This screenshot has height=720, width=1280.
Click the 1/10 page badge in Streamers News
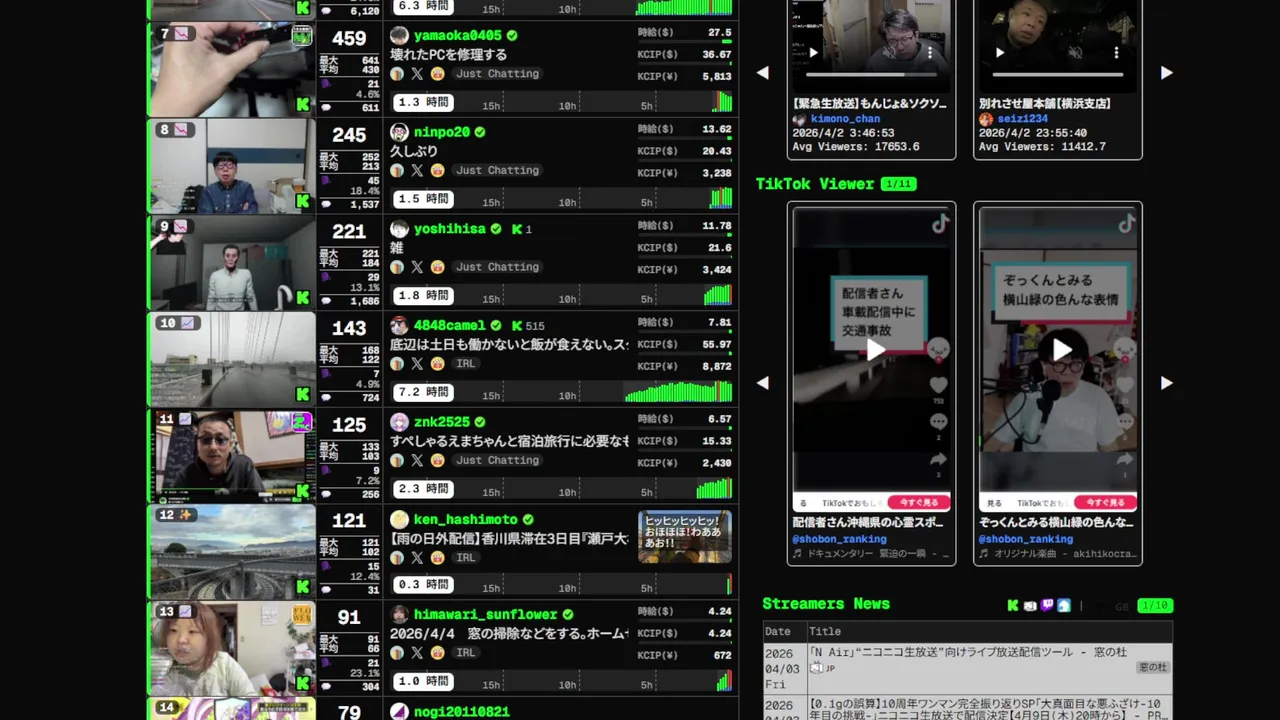(x=1154, y=606)
